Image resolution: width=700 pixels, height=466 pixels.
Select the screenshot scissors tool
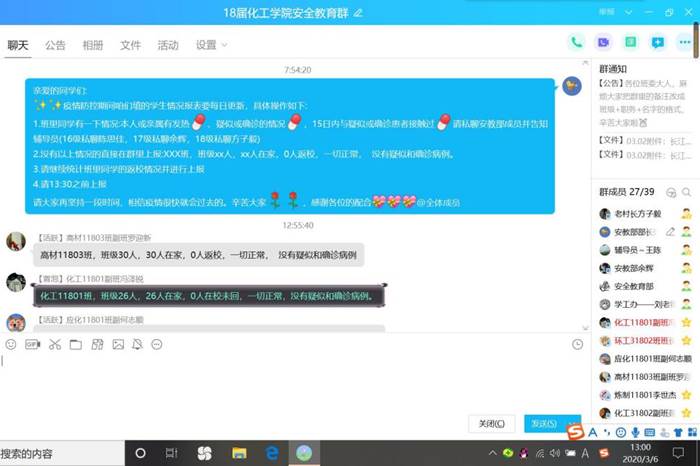[x=54, y=344]
